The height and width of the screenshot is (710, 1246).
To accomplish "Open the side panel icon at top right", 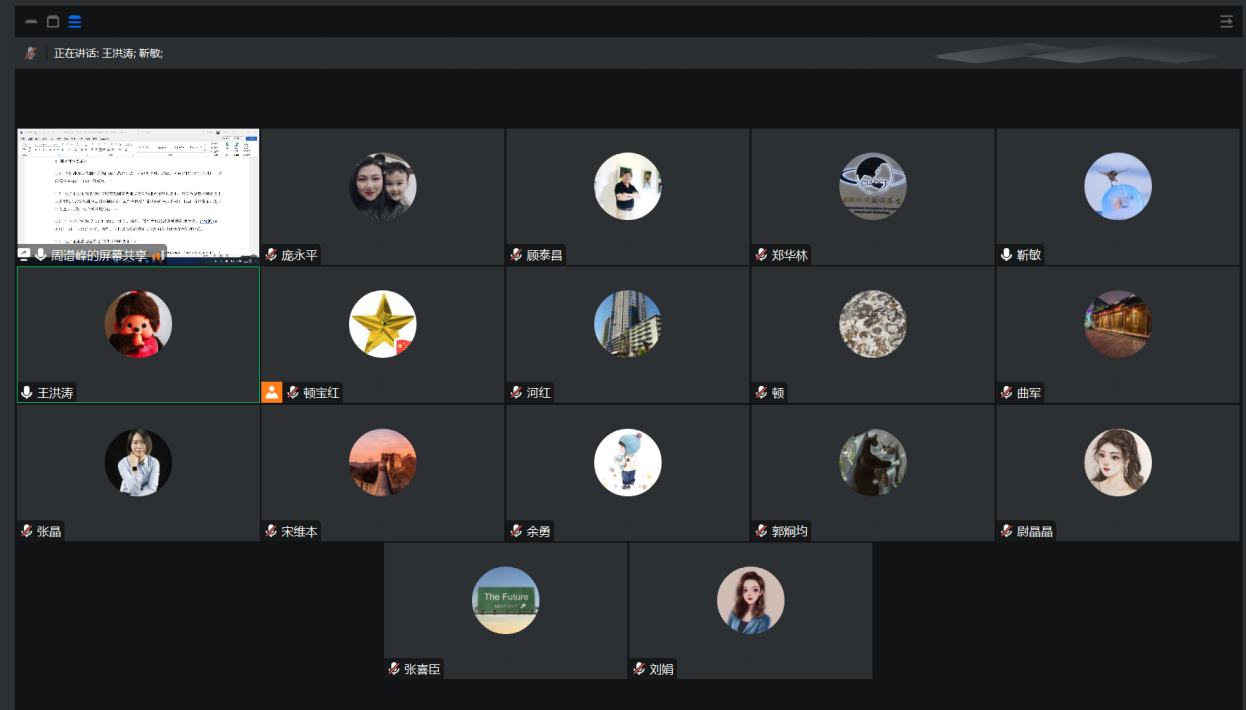I will (x=1226, y=21).
